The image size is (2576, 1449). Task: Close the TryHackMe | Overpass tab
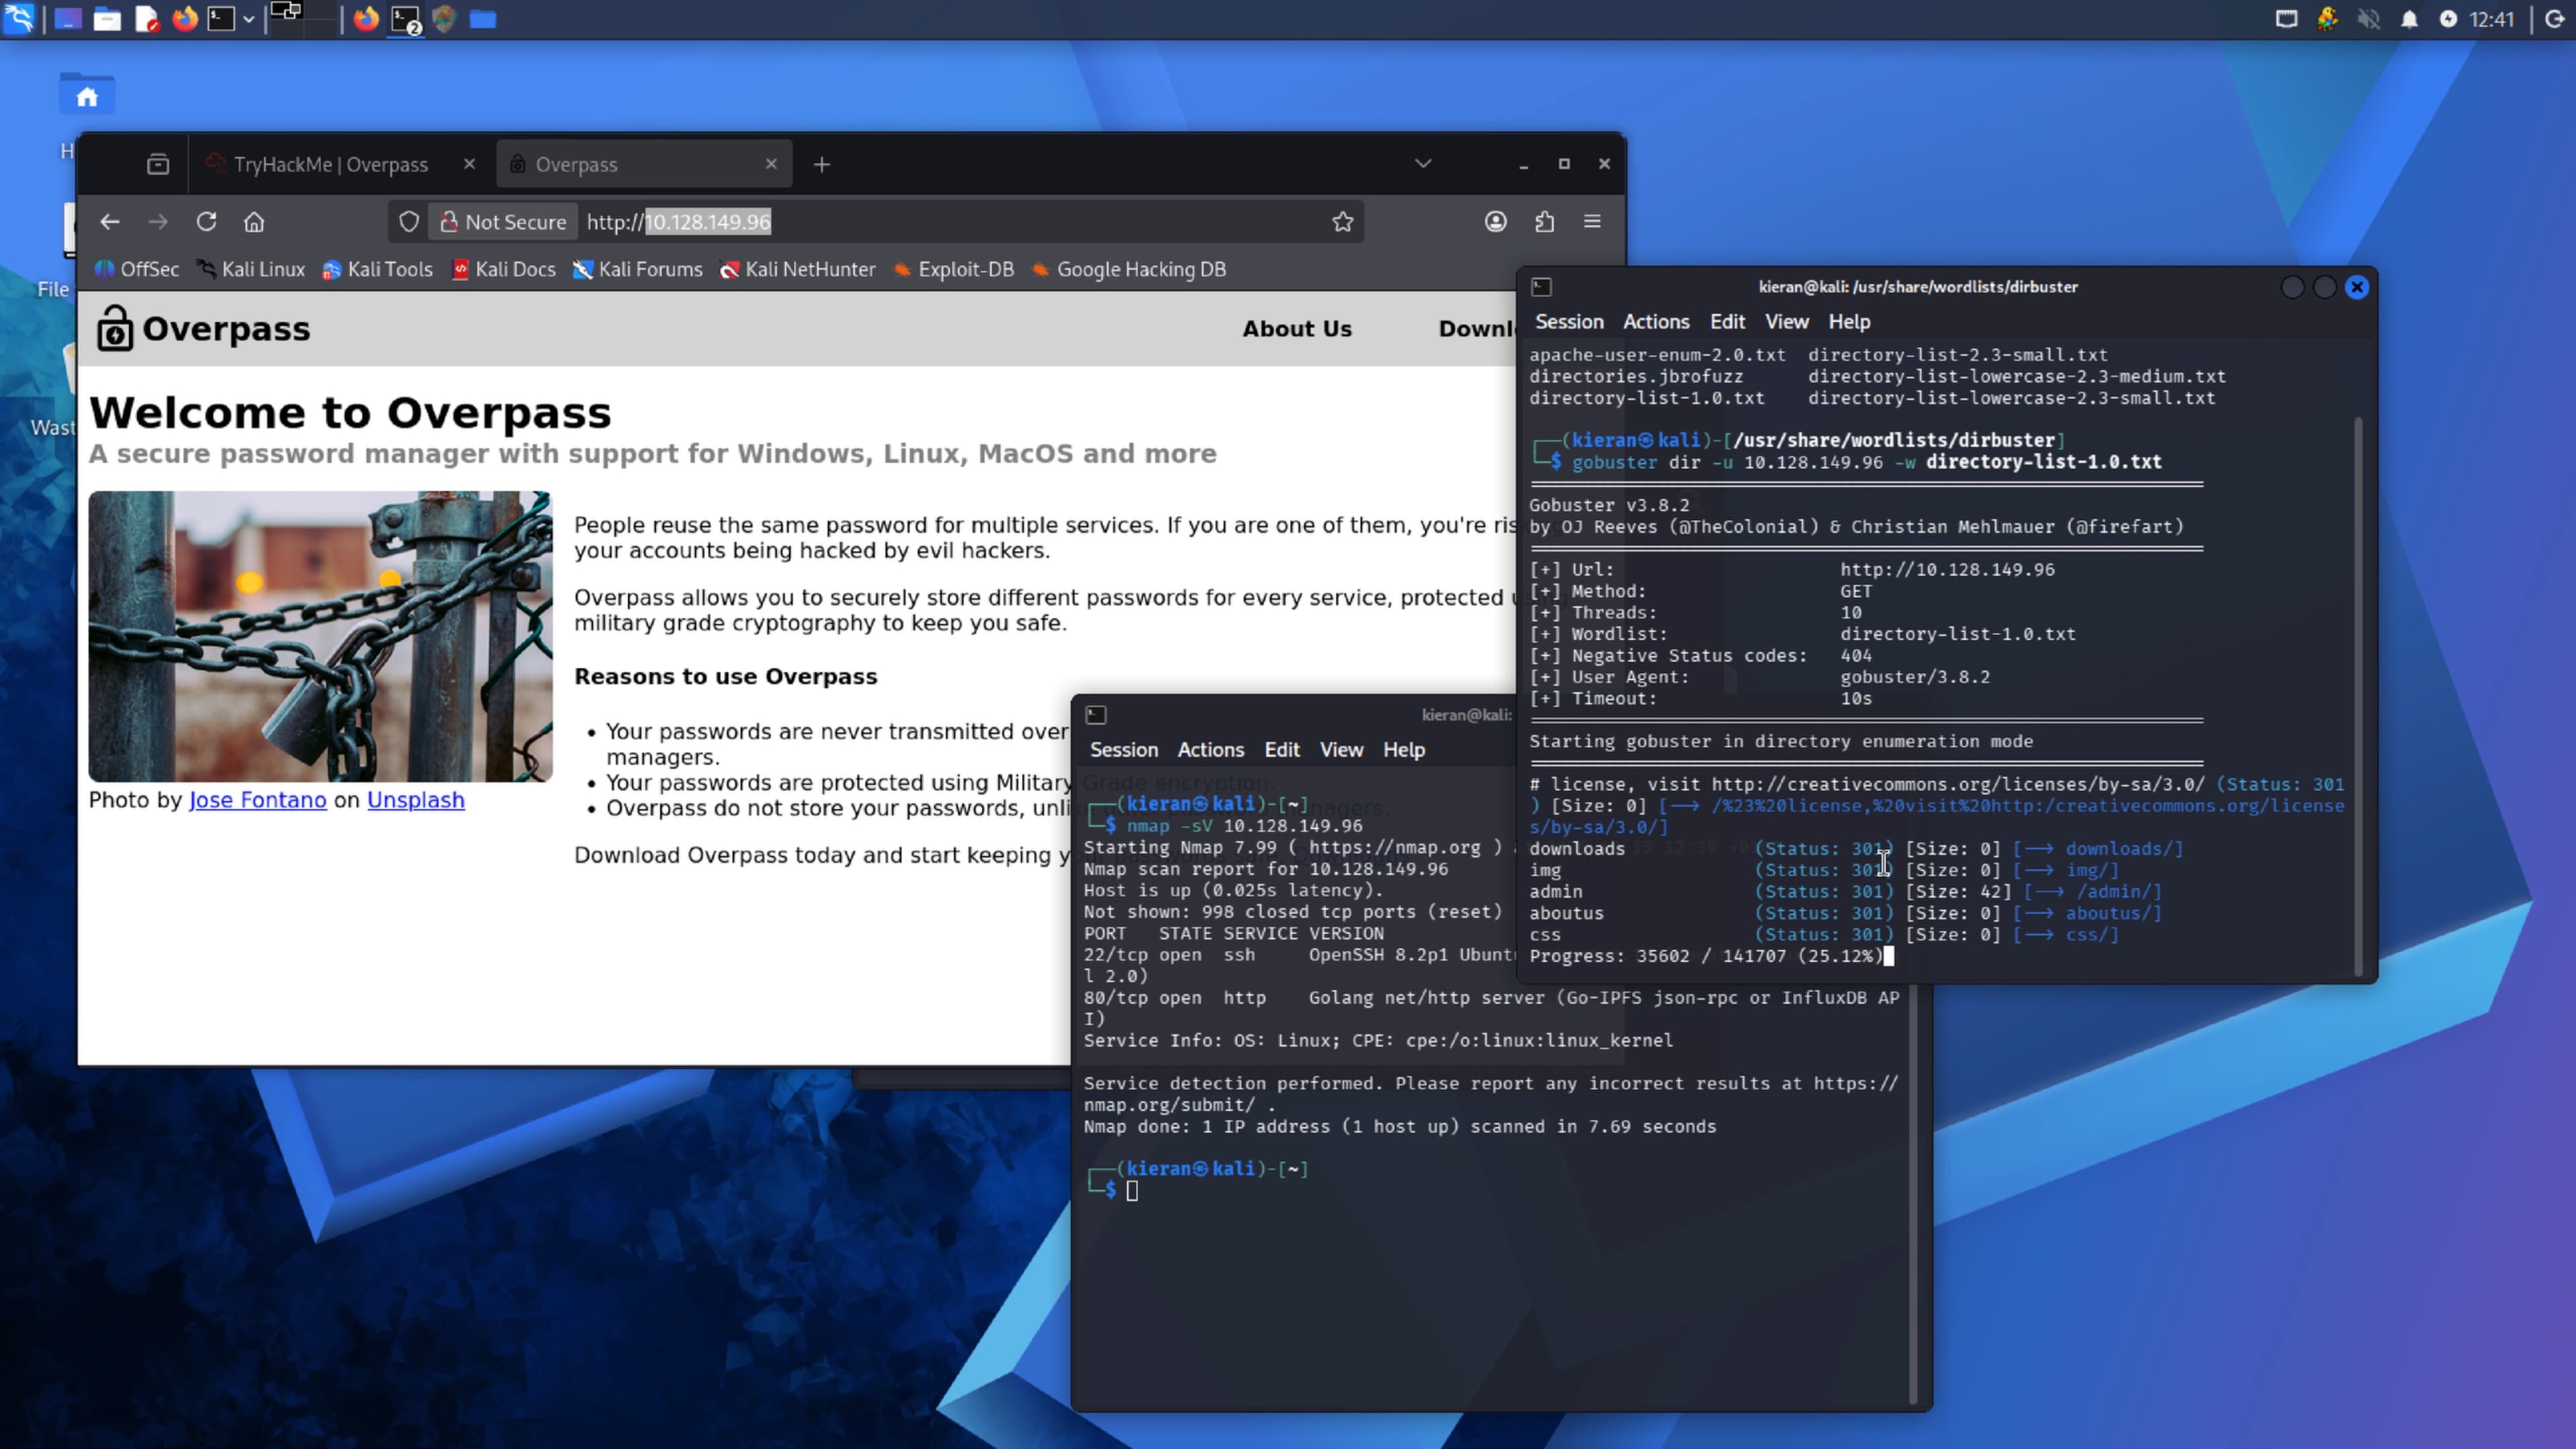[469, 164]
